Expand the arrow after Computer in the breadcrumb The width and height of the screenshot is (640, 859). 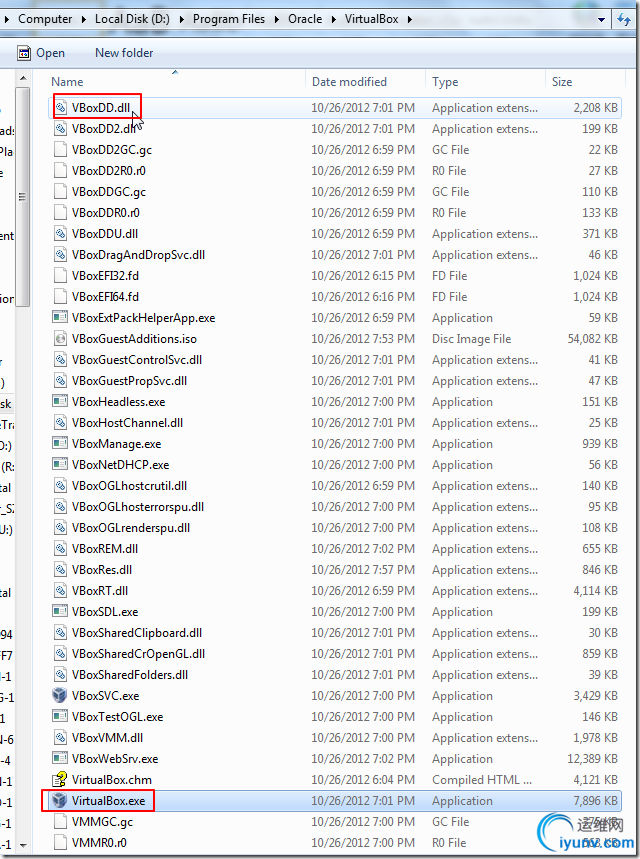(84, 19)
